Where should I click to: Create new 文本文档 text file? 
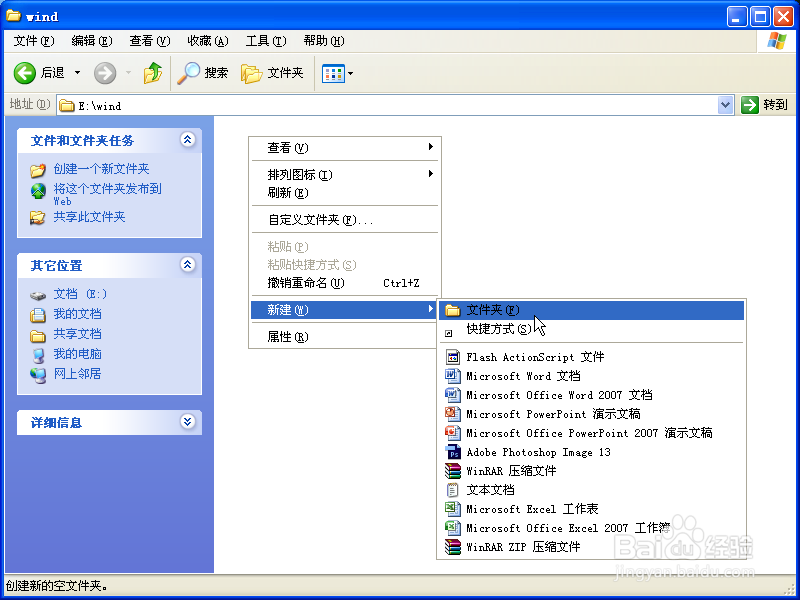[x=591, y=490]
